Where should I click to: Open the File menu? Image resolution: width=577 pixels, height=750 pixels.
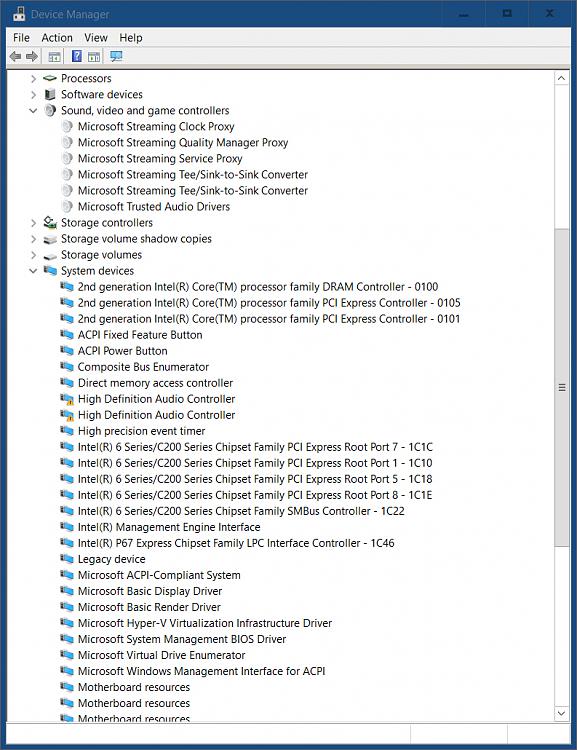[x=21, y=38]
